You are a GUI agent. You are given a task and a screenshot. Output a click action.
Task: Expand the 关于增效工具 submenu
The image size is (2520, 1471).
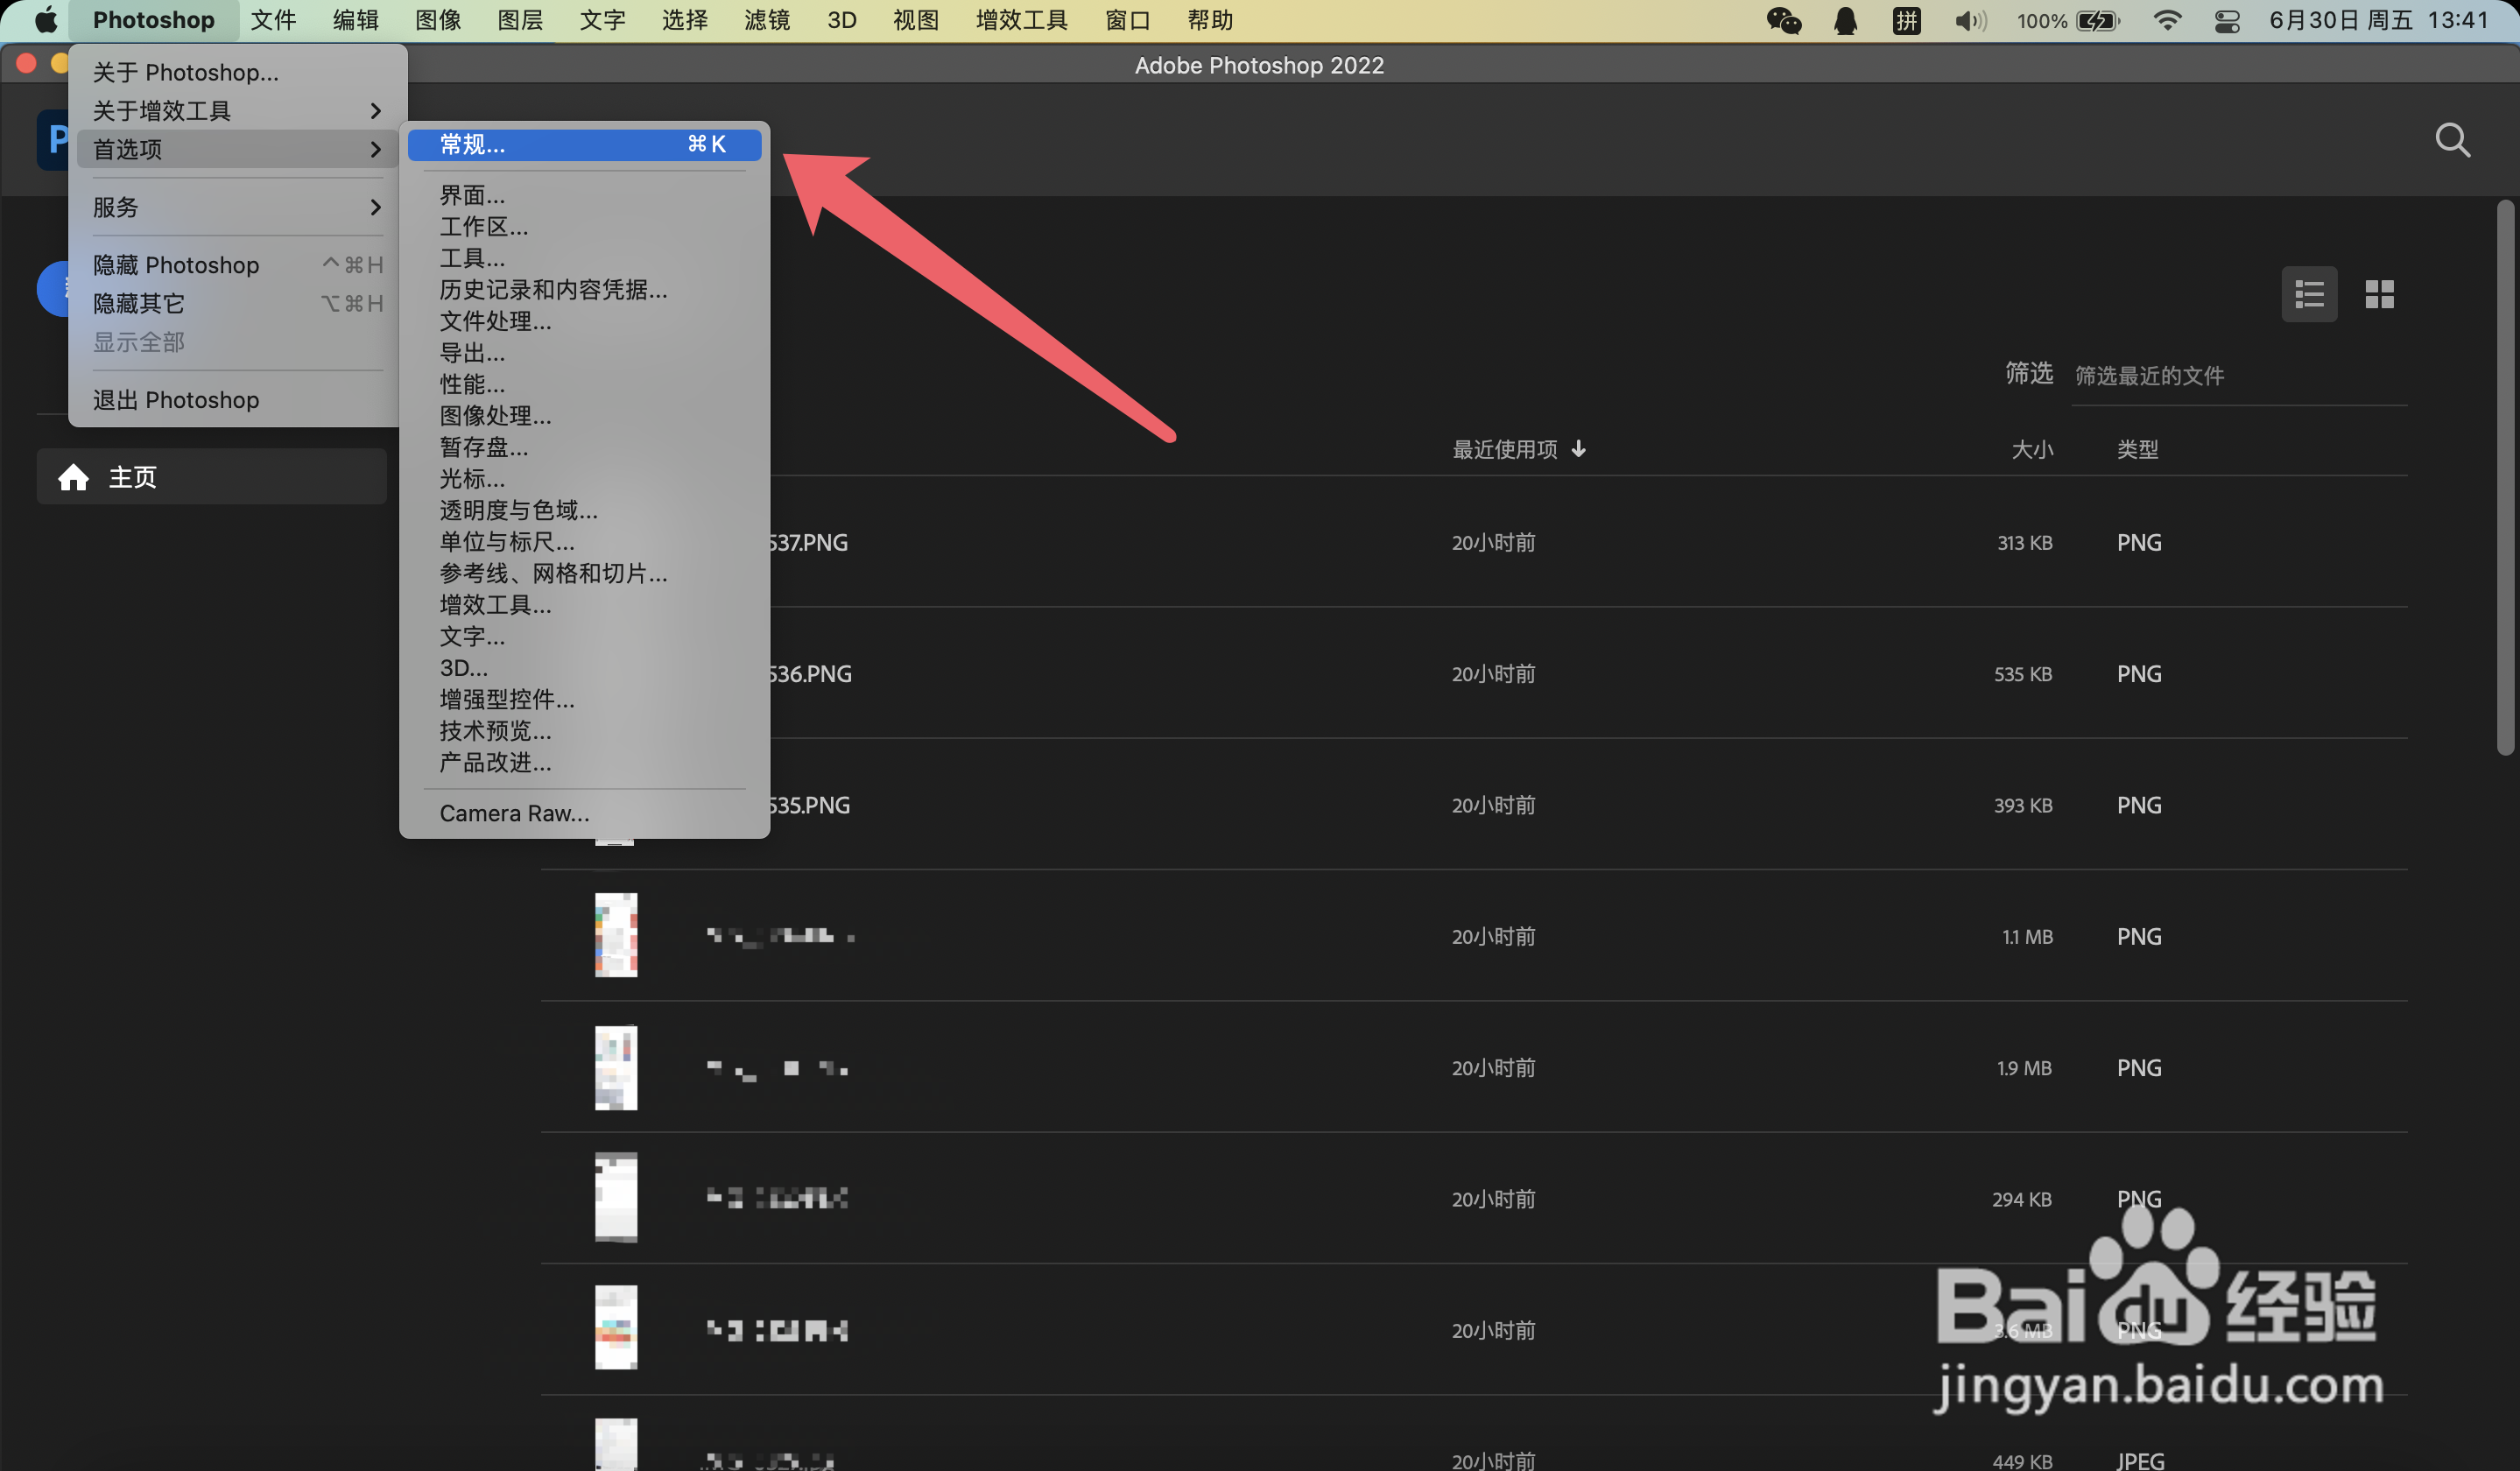click(375, 111)
